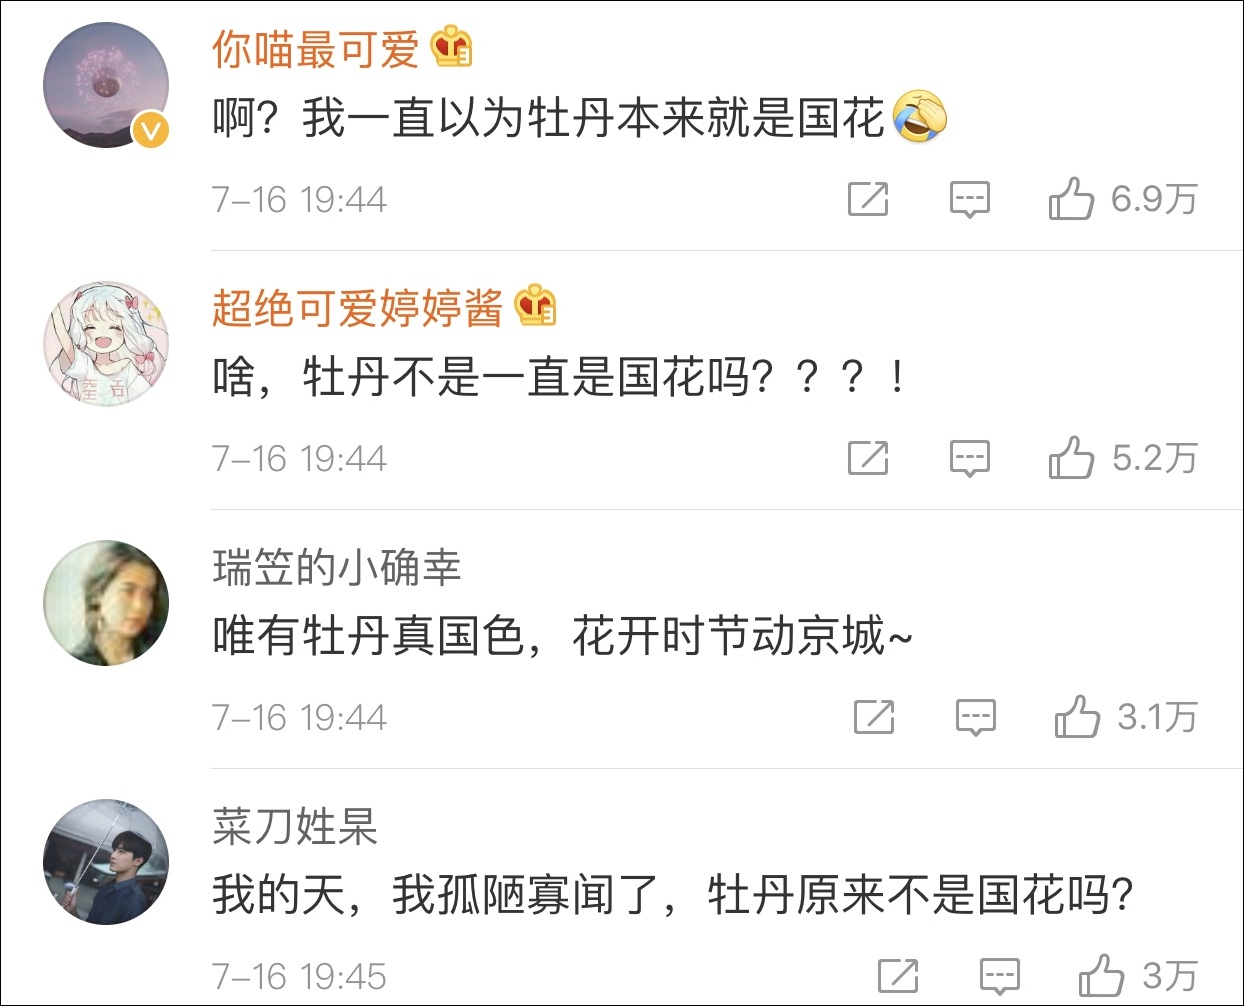The image size is (1244, 1006).
Task: Like the comment with 5.2万 likes
Action: click(x=1071, y=458)
